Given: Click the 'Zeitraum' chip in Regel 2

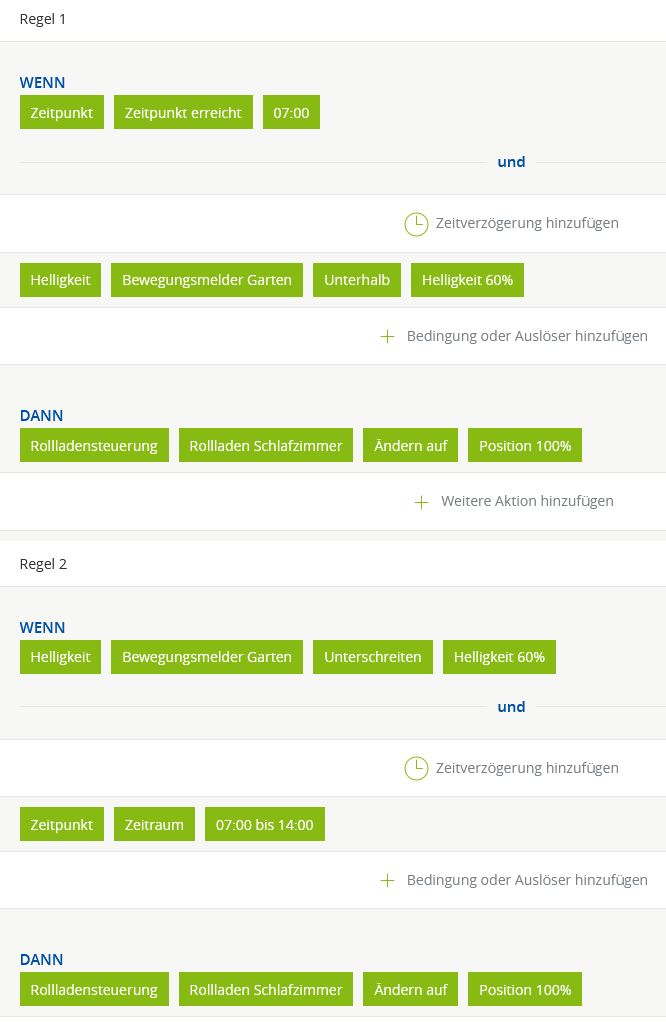Looking at the screenshot, I should (x=154, y=825).
